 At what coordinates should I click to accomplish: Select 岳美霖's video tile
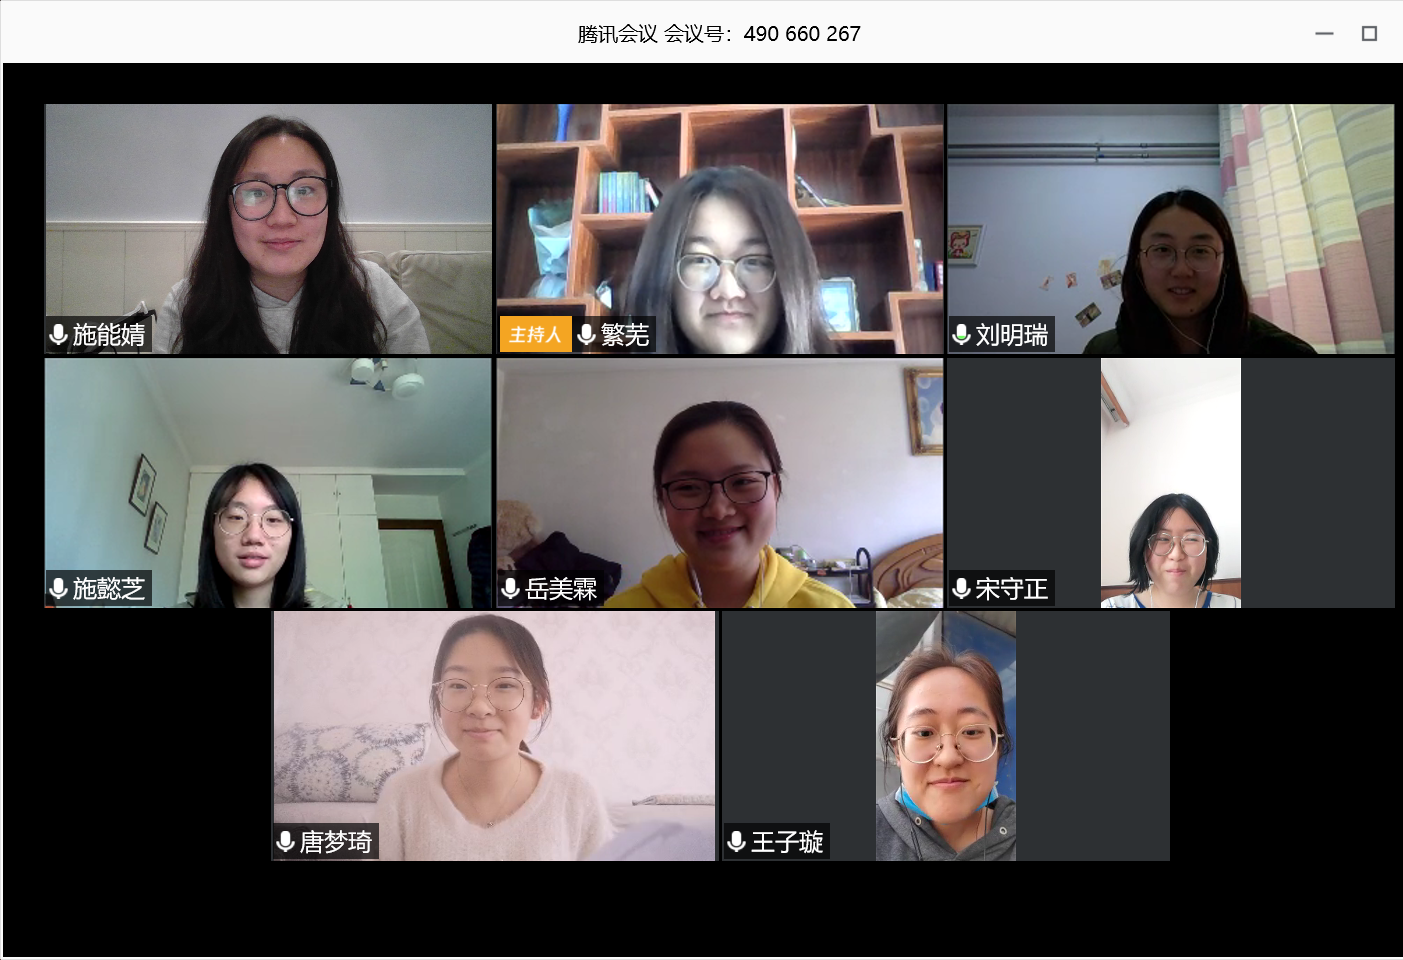(720, 483)
